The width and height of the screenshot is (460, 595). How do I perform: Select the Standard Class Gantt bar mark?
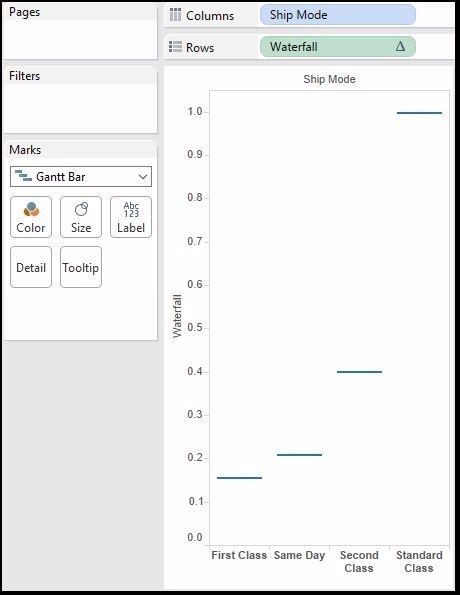click(419, 113)
